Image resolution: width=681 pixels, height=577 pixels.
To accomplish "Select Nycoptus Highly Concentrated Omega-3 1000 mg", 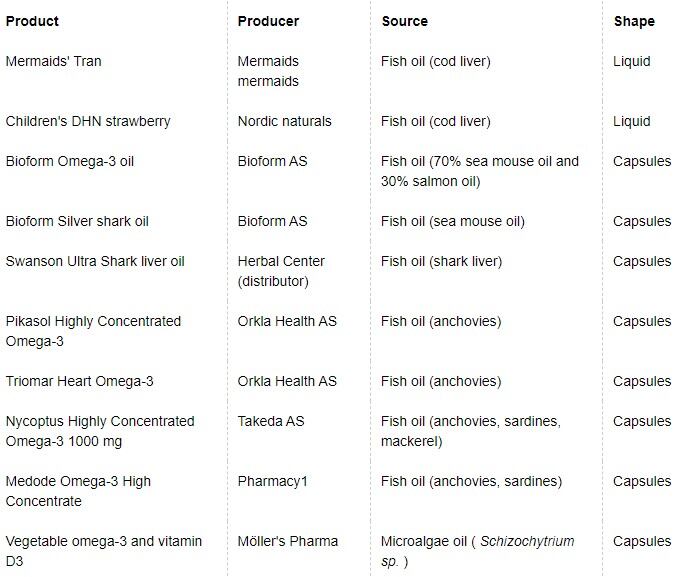I will pyautogui.click(x=100, y=431).
